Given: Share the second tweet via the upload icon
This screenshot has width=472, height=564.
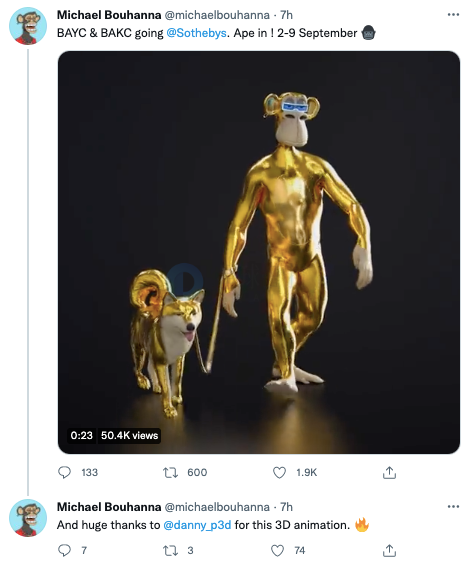Looking at the screenshot, I should [x=389, y=550].
